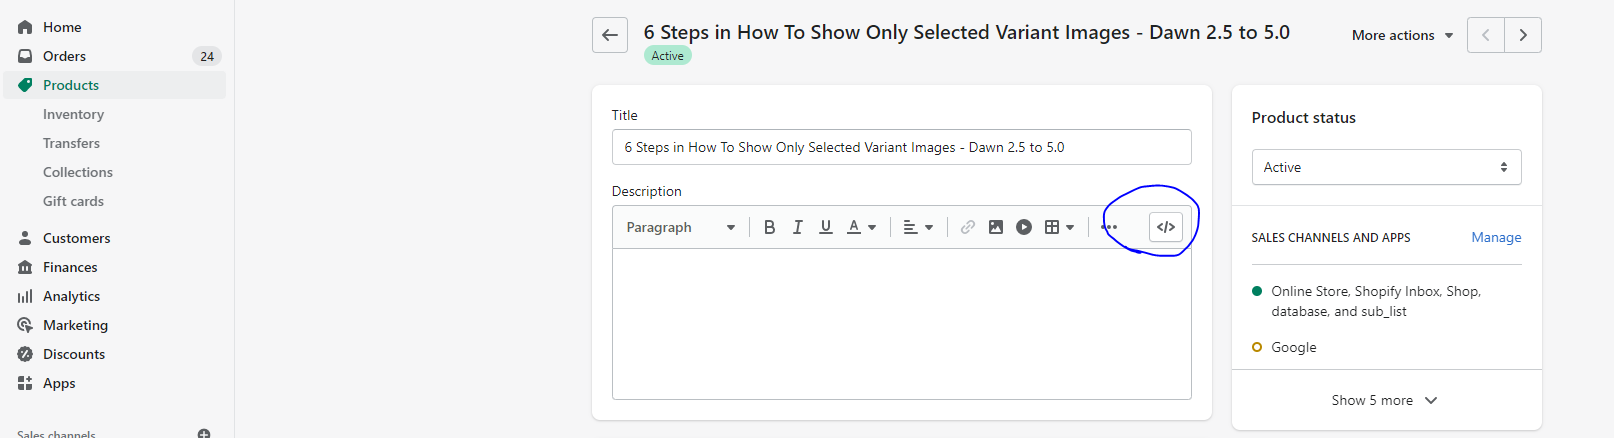Toggle italic formatting in description editor
Viewport: 1614px width, 438px height.
[x=797, y=227]
